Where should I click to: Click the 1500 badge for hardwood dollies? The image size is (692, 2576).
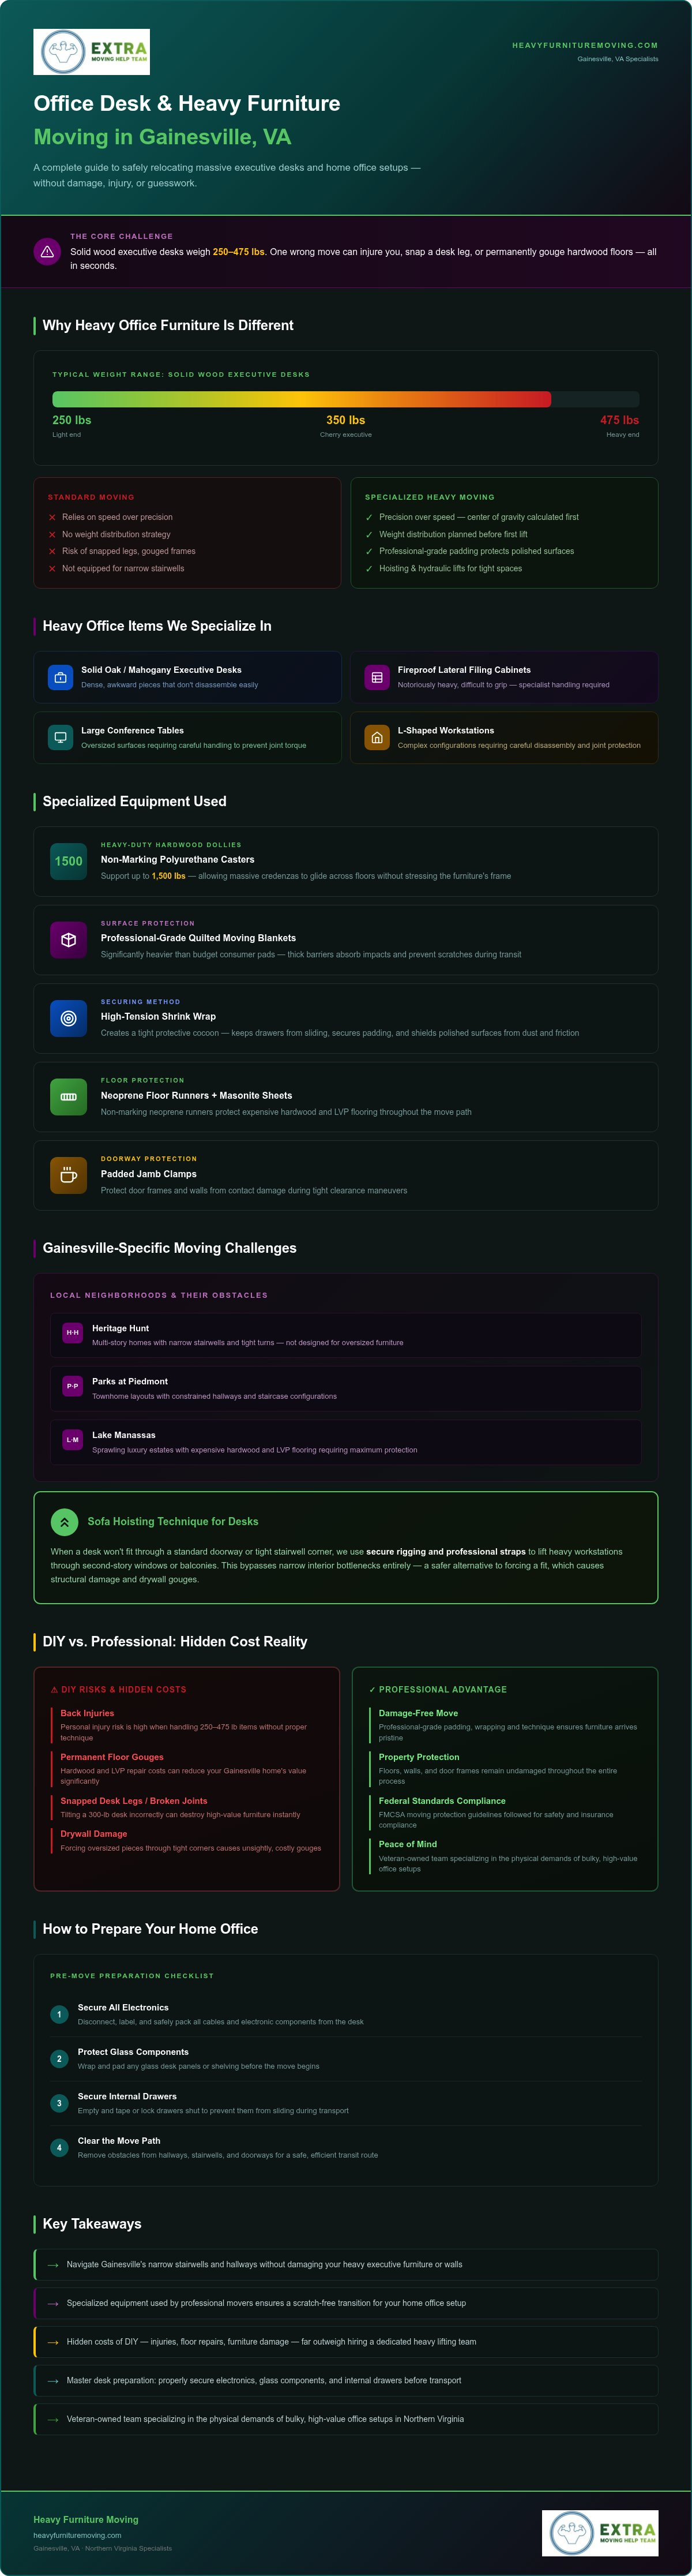[69, 861]
